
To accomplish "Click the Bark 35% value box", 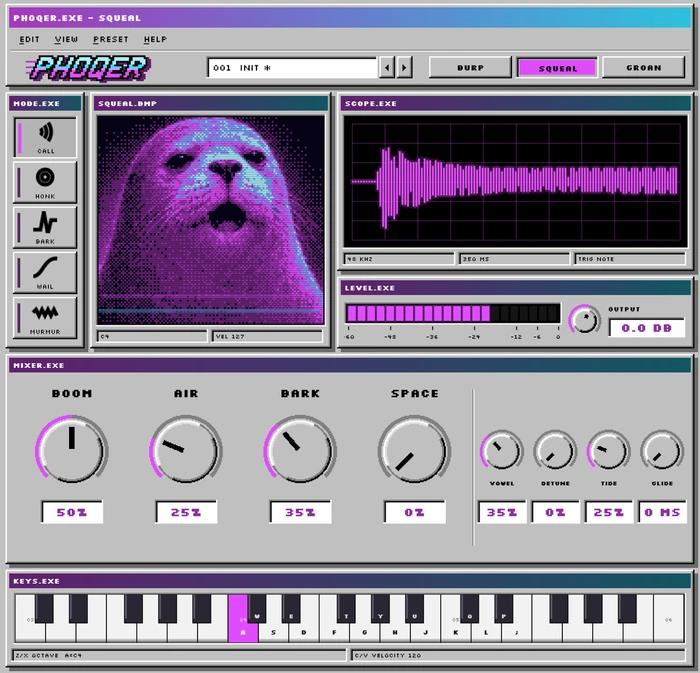I will click(x=300, y=512).
